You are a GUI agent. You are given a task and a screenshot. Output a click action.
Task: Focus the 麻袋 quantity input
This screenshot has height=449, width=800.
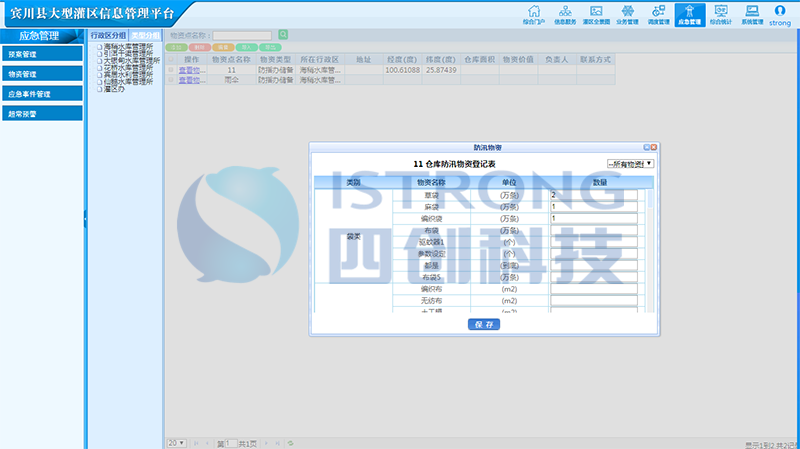(x=594, y=207)
